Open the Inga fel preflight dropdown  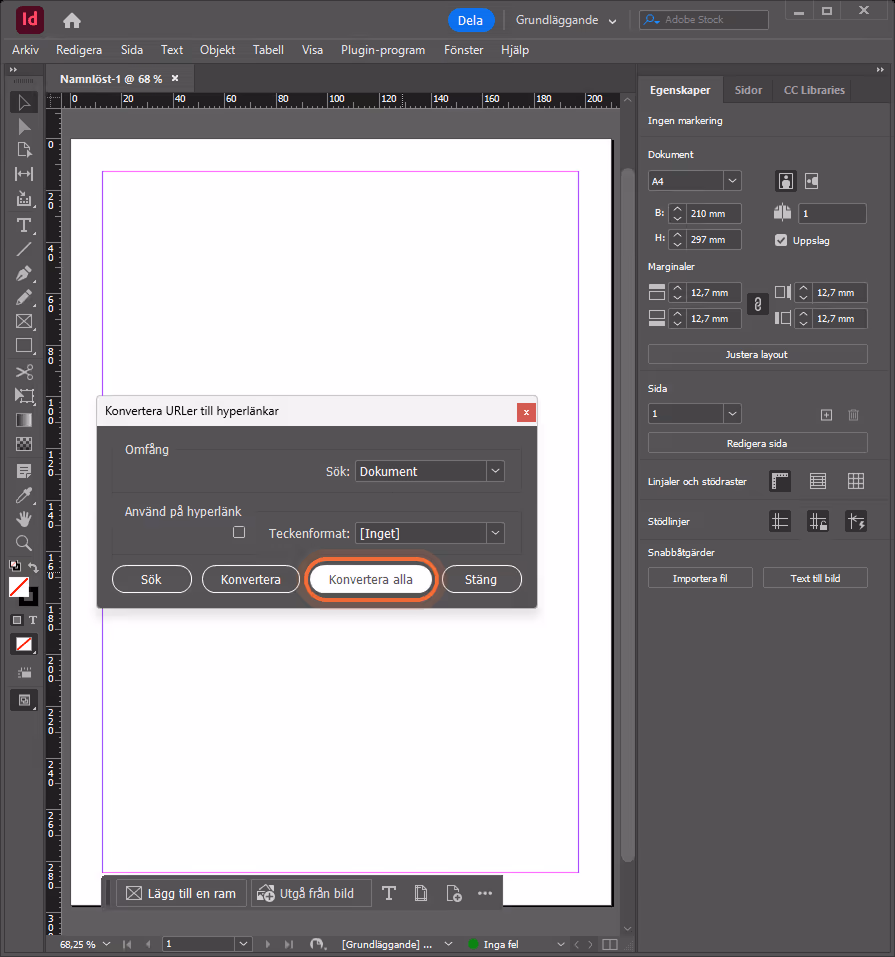[560, 944]
